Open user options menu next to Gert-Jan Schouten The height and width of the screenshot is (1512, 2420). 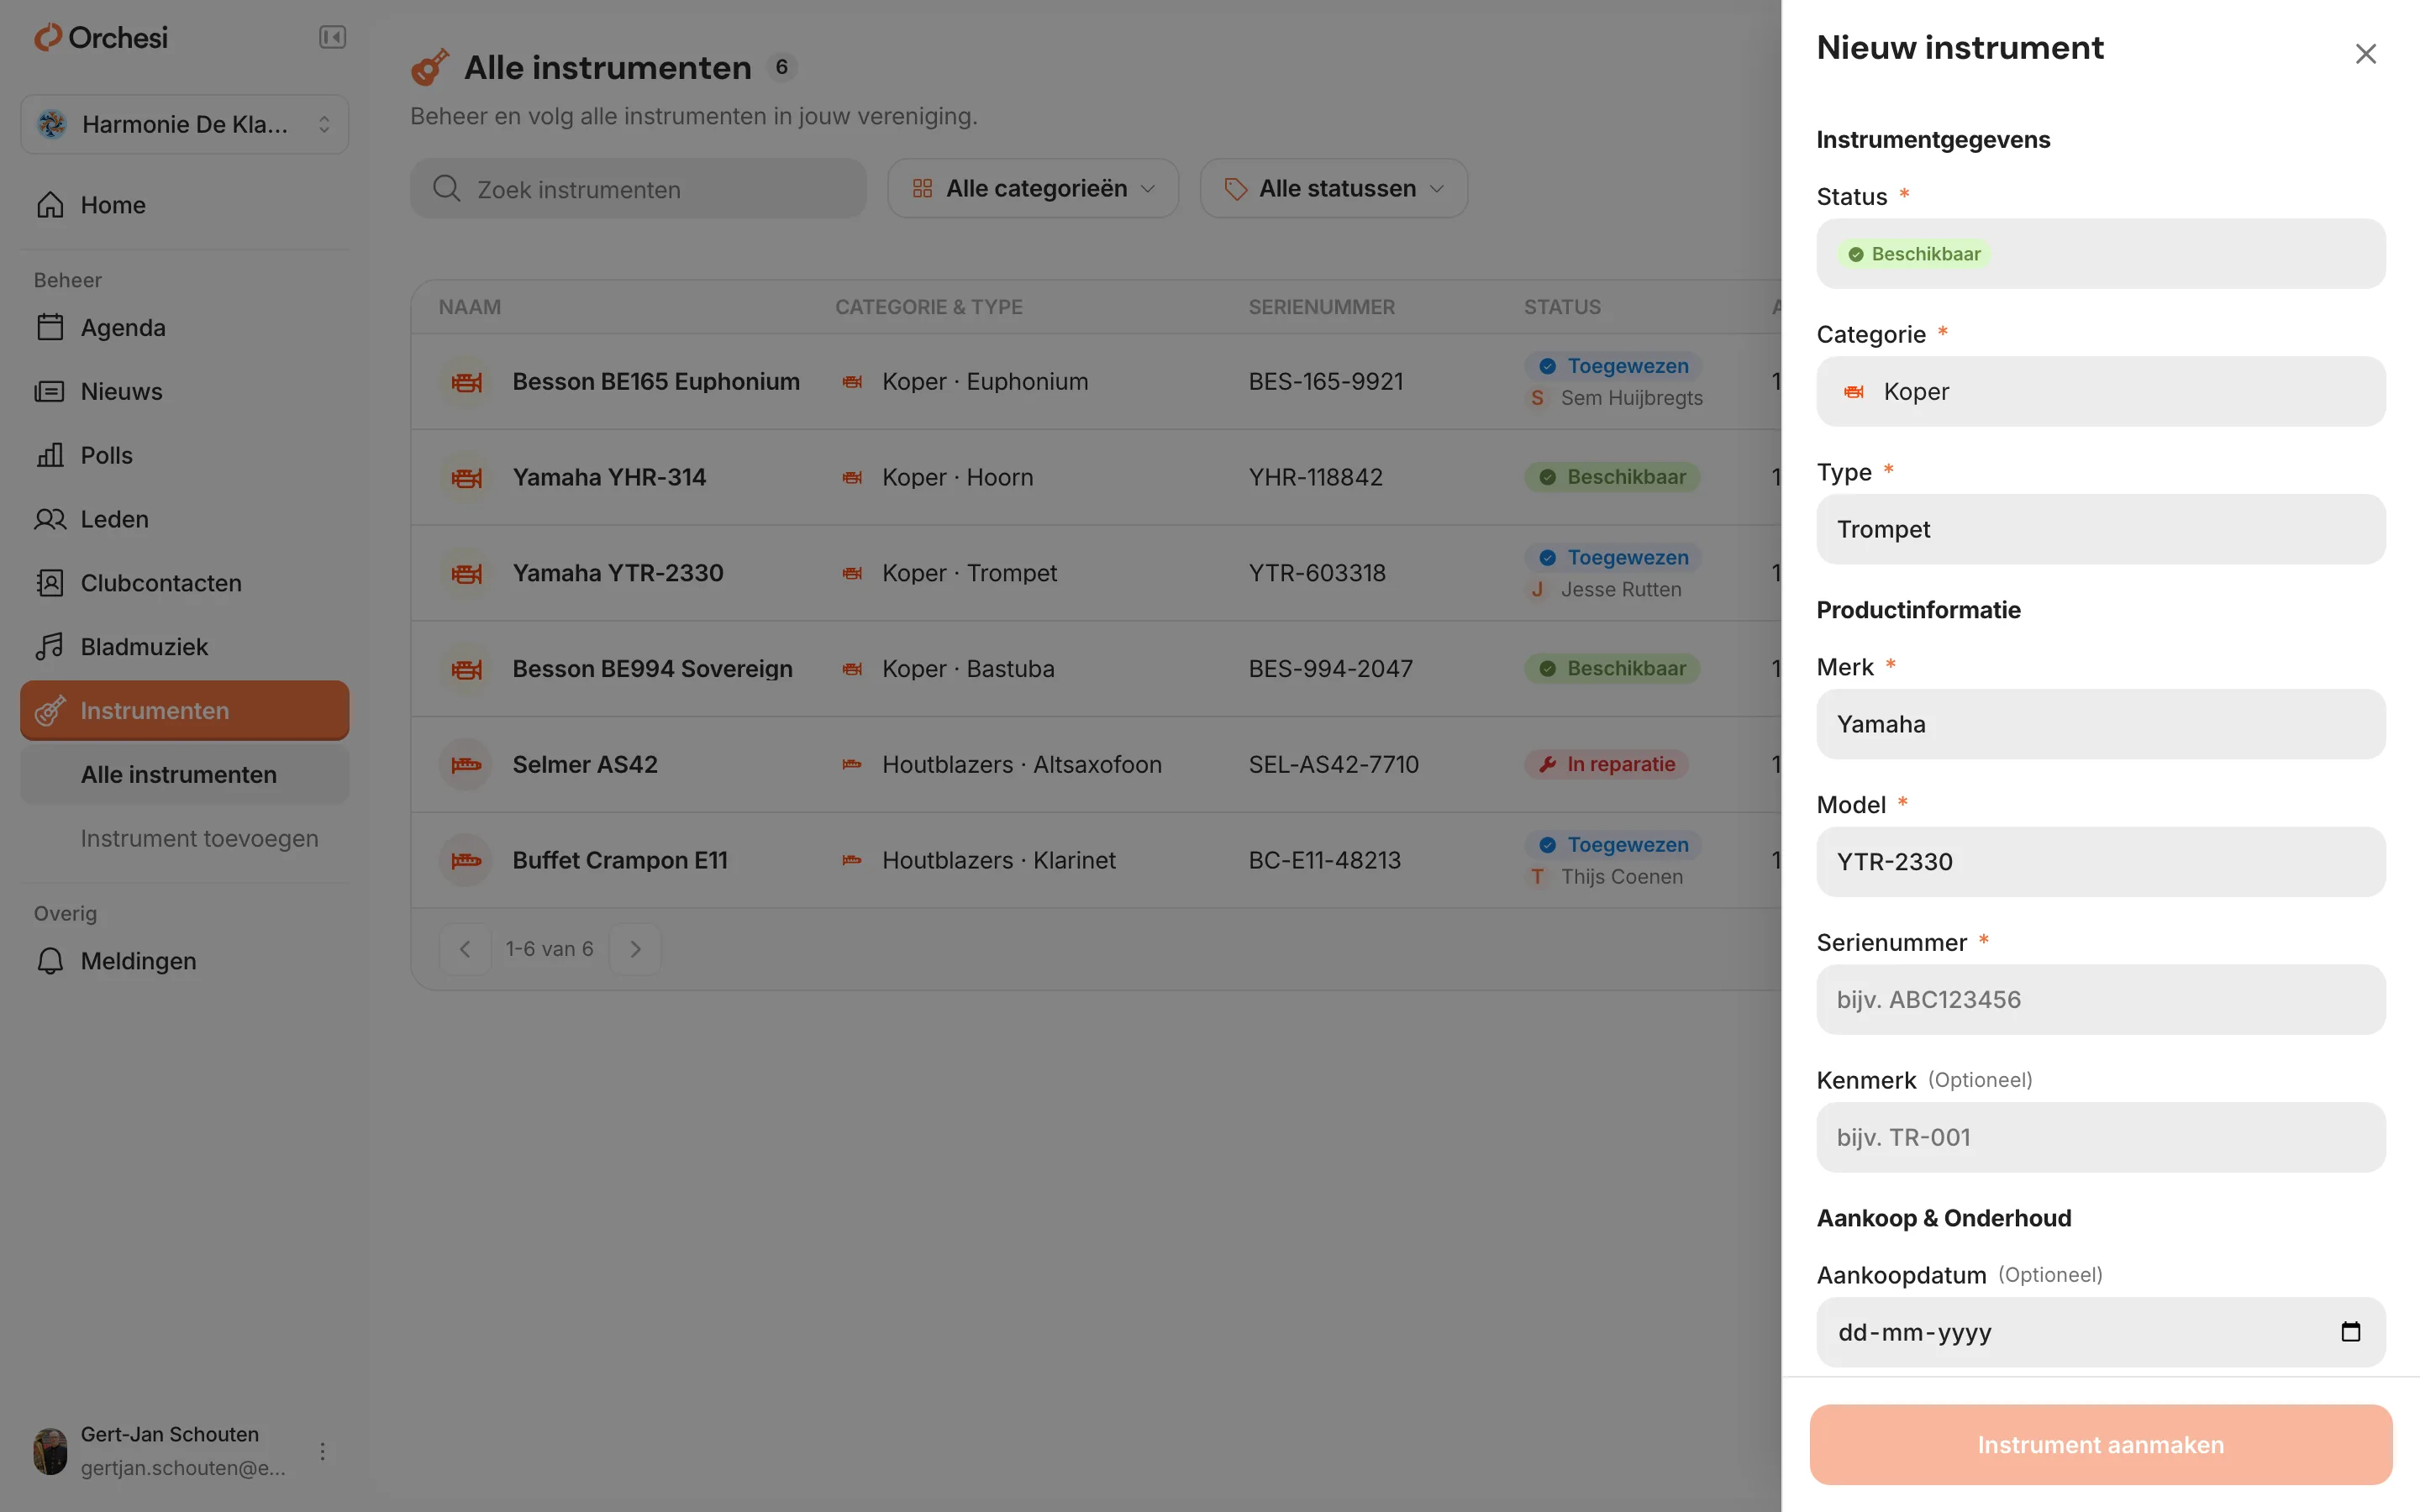pyautogui.click(x=322, y=1451)
